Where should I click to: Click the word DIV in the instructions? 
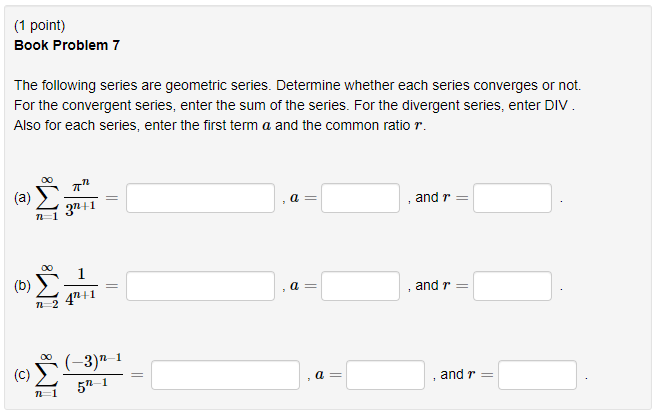[556, 105]
